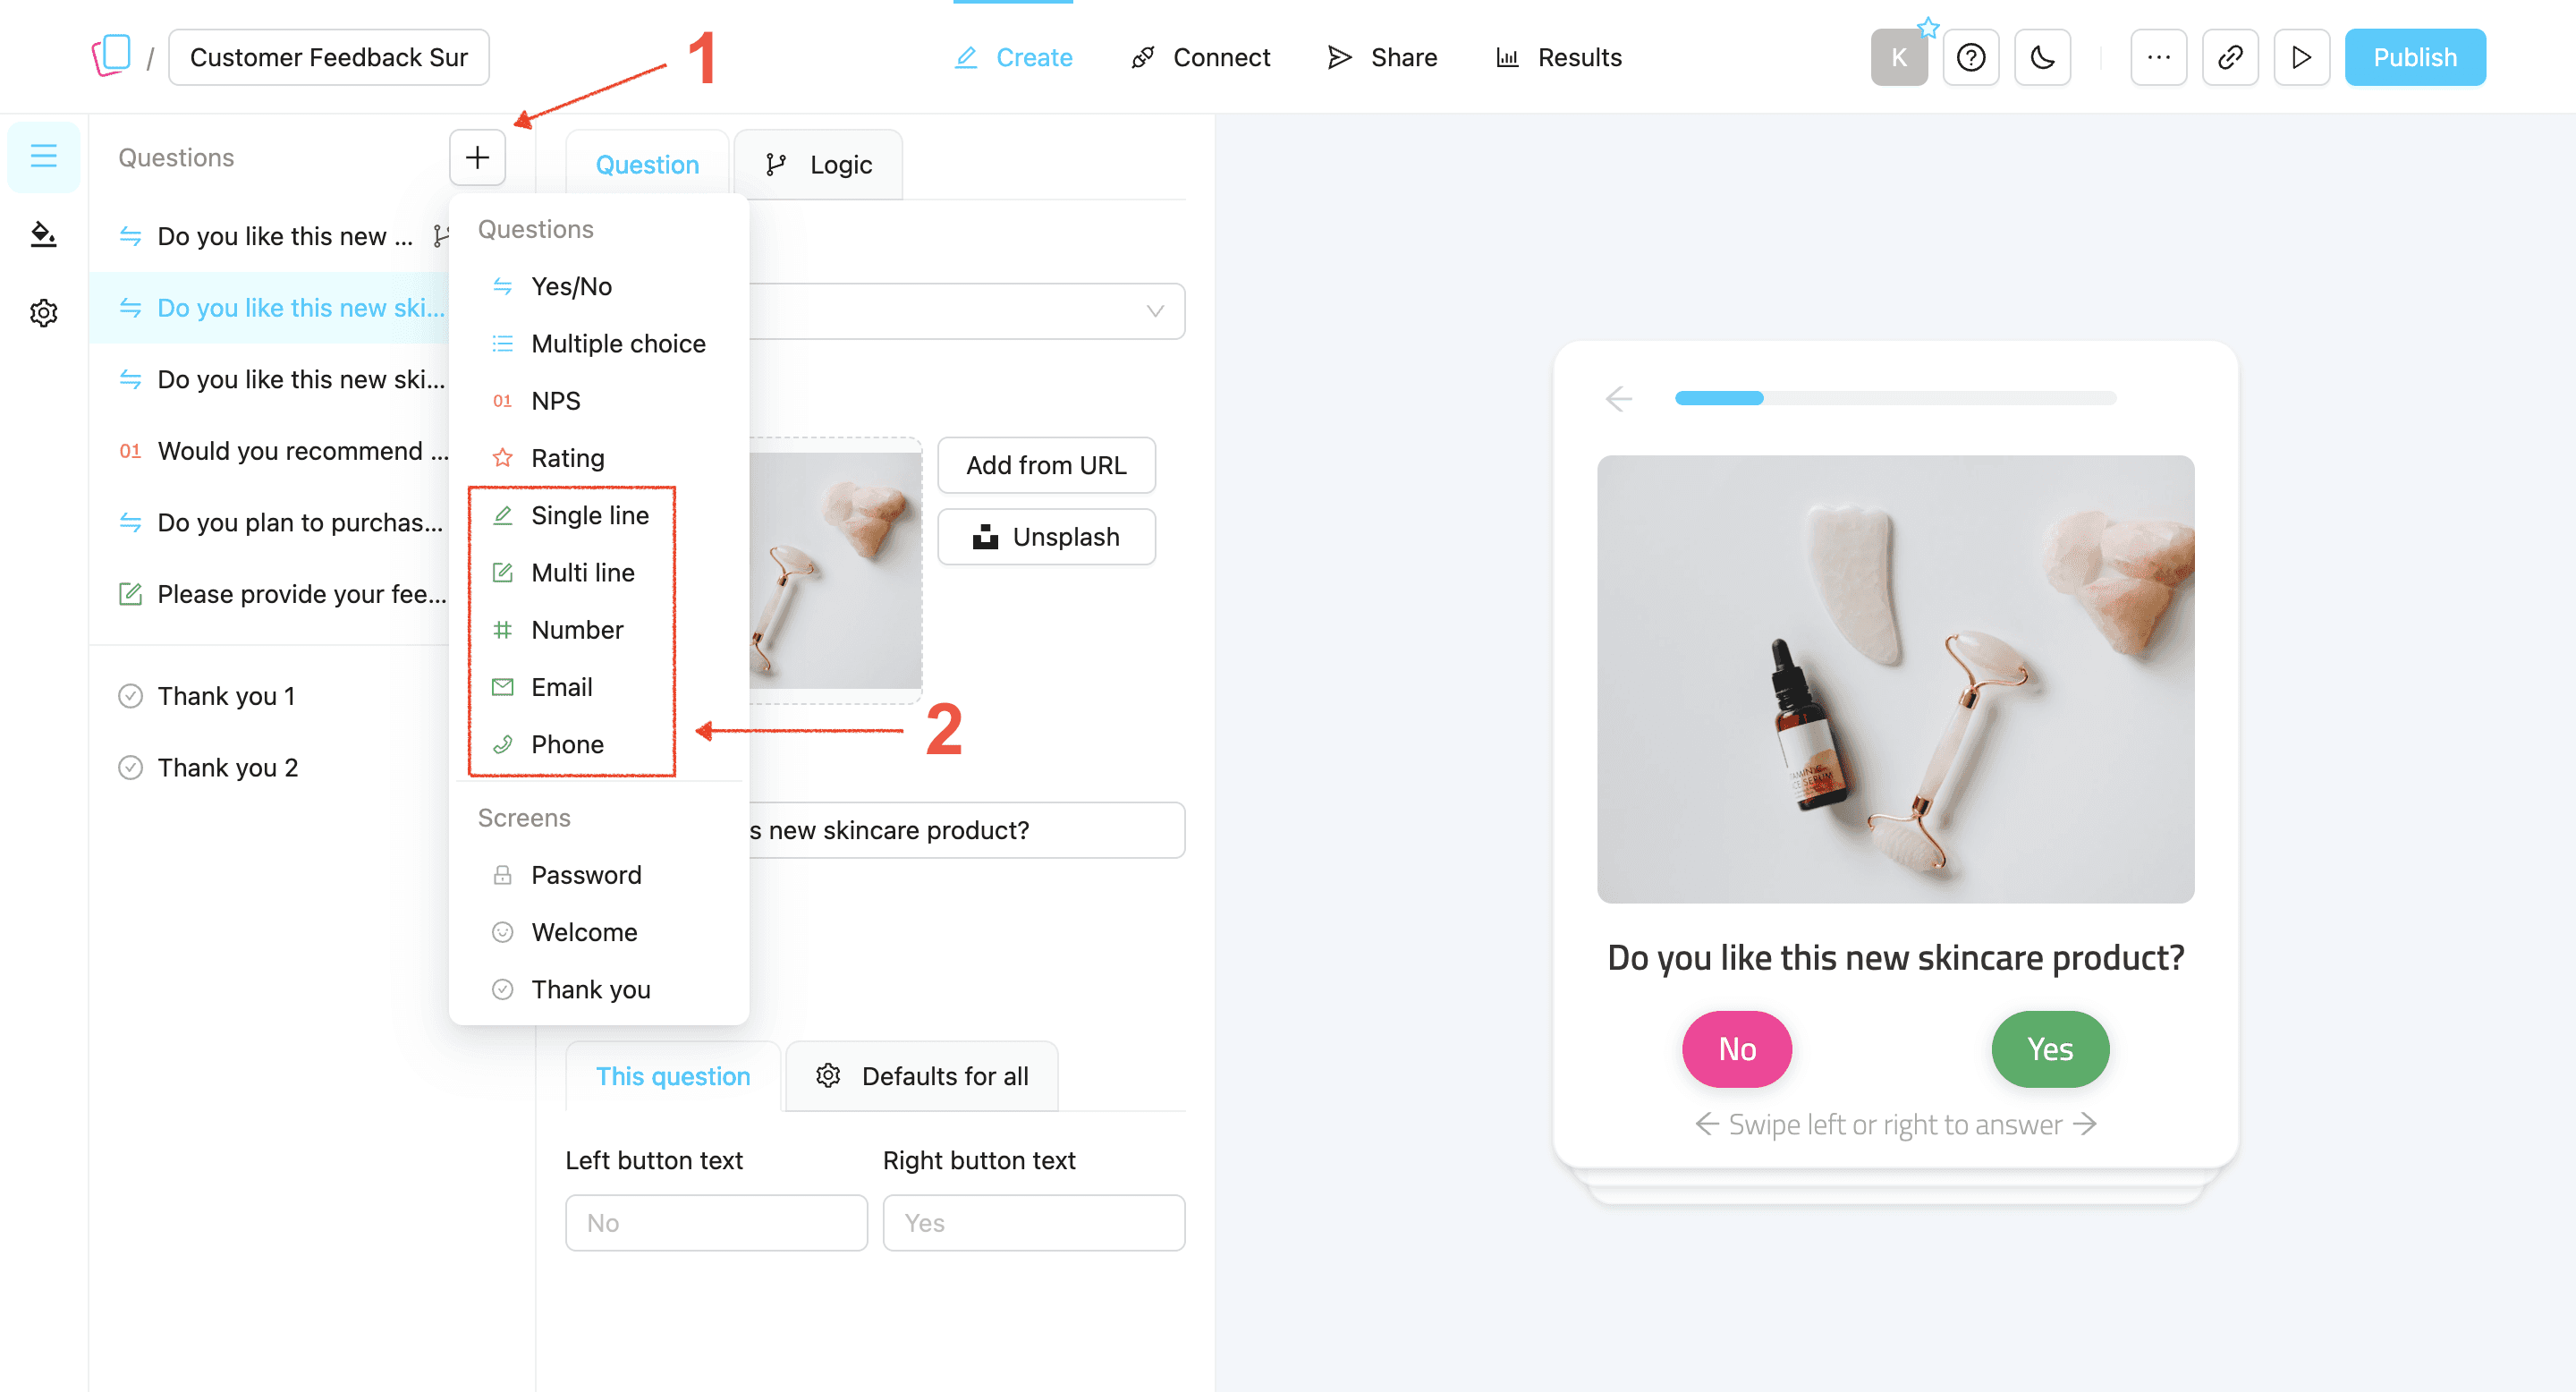Click the Publish button
The image size is (2576, 1392).
2414,57
